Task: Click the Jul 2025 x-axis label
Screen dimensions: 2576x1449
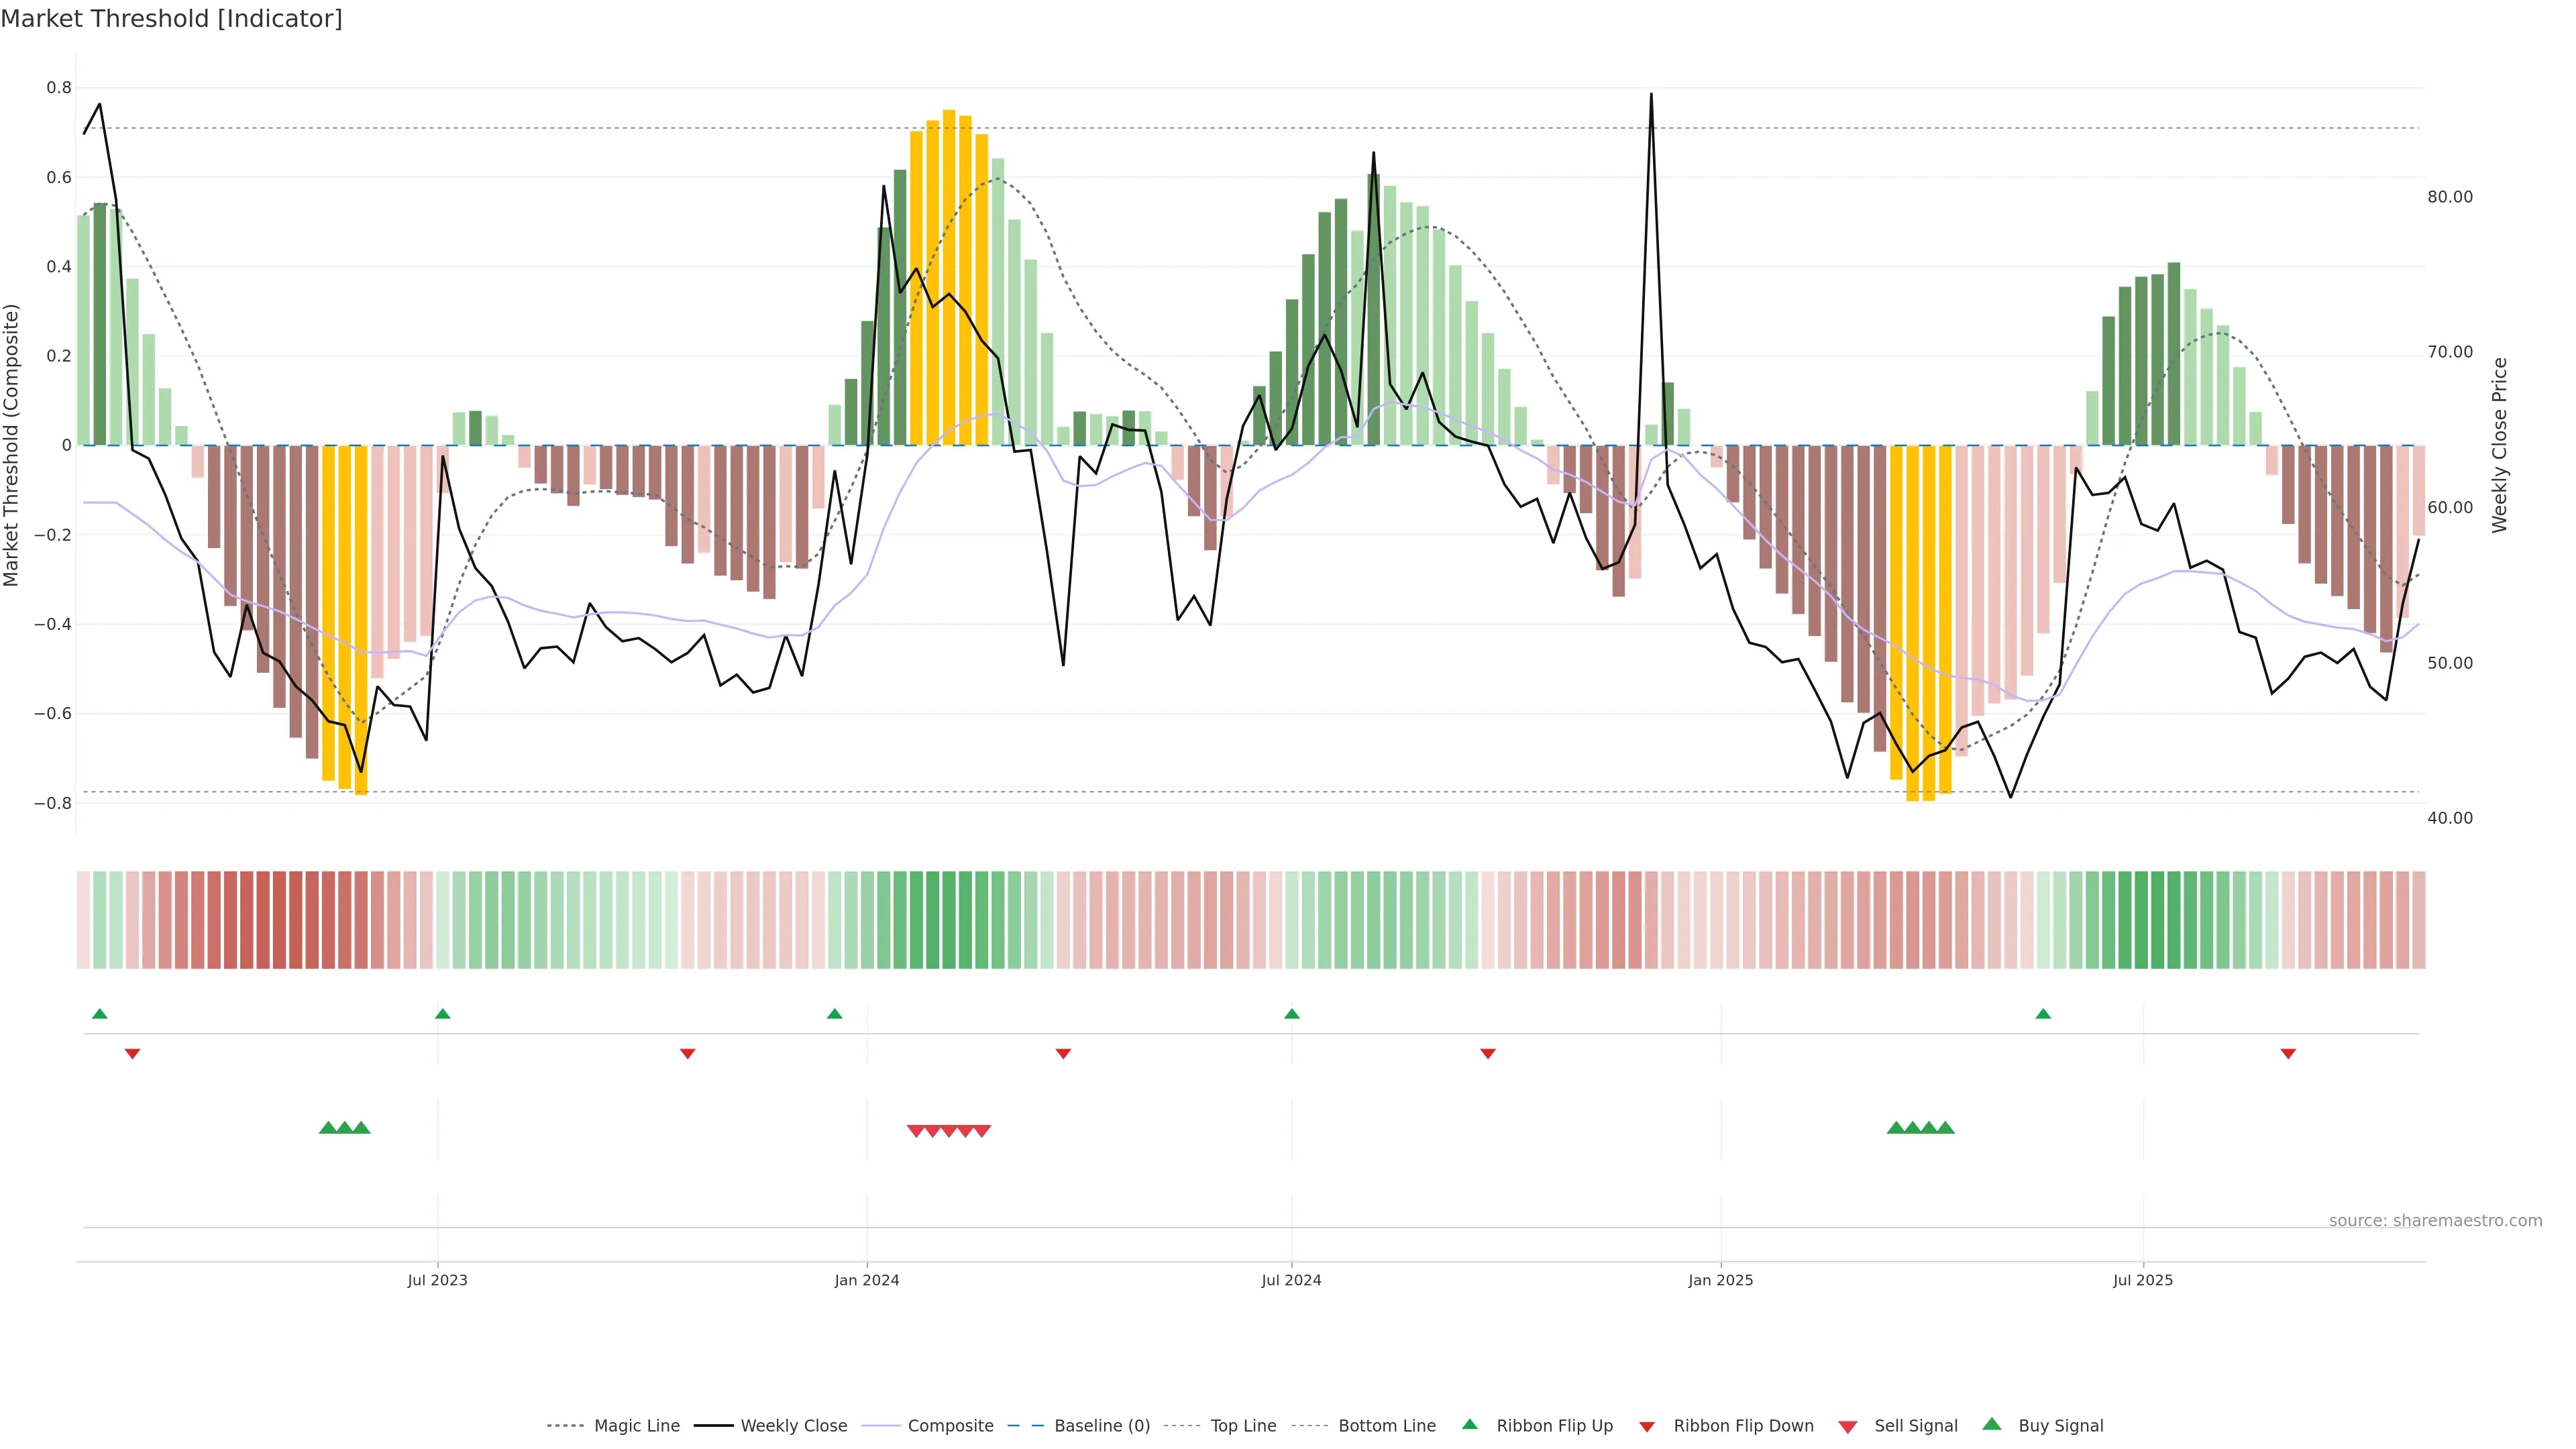Action: point(2143,1280)
